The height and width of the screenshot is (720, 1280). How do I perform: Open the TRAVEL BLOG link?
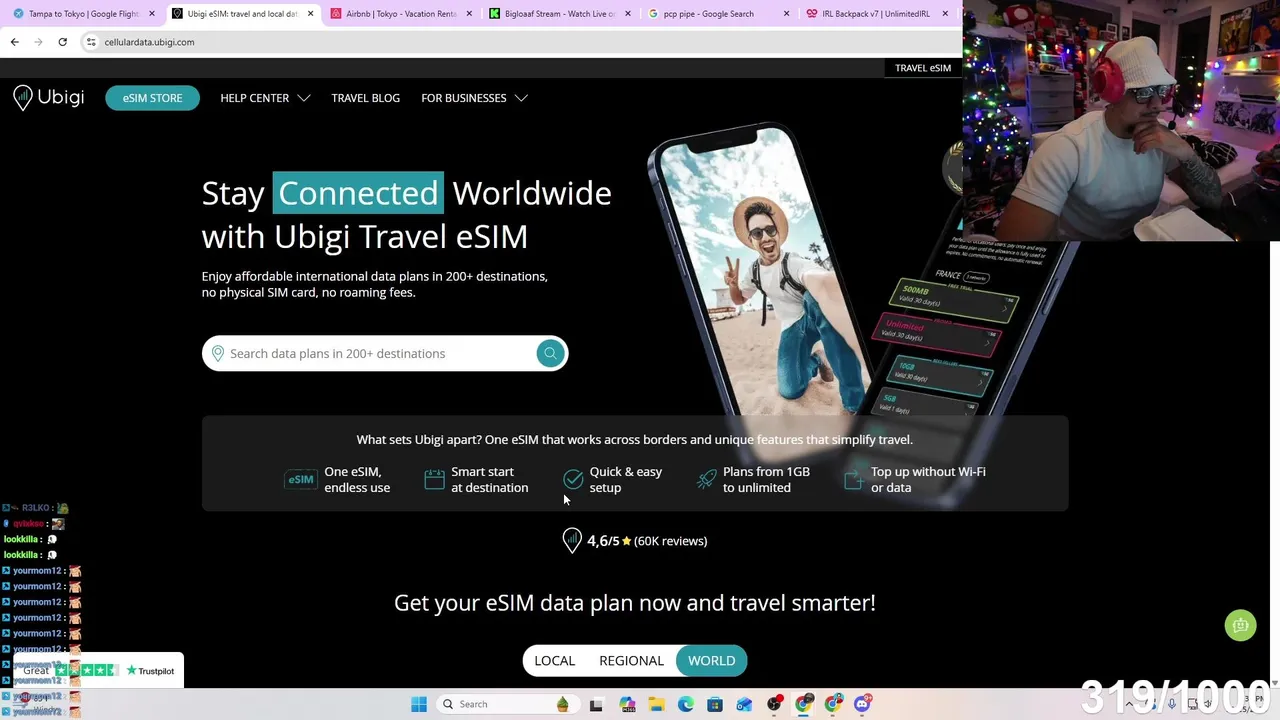[x=365, y=98]
